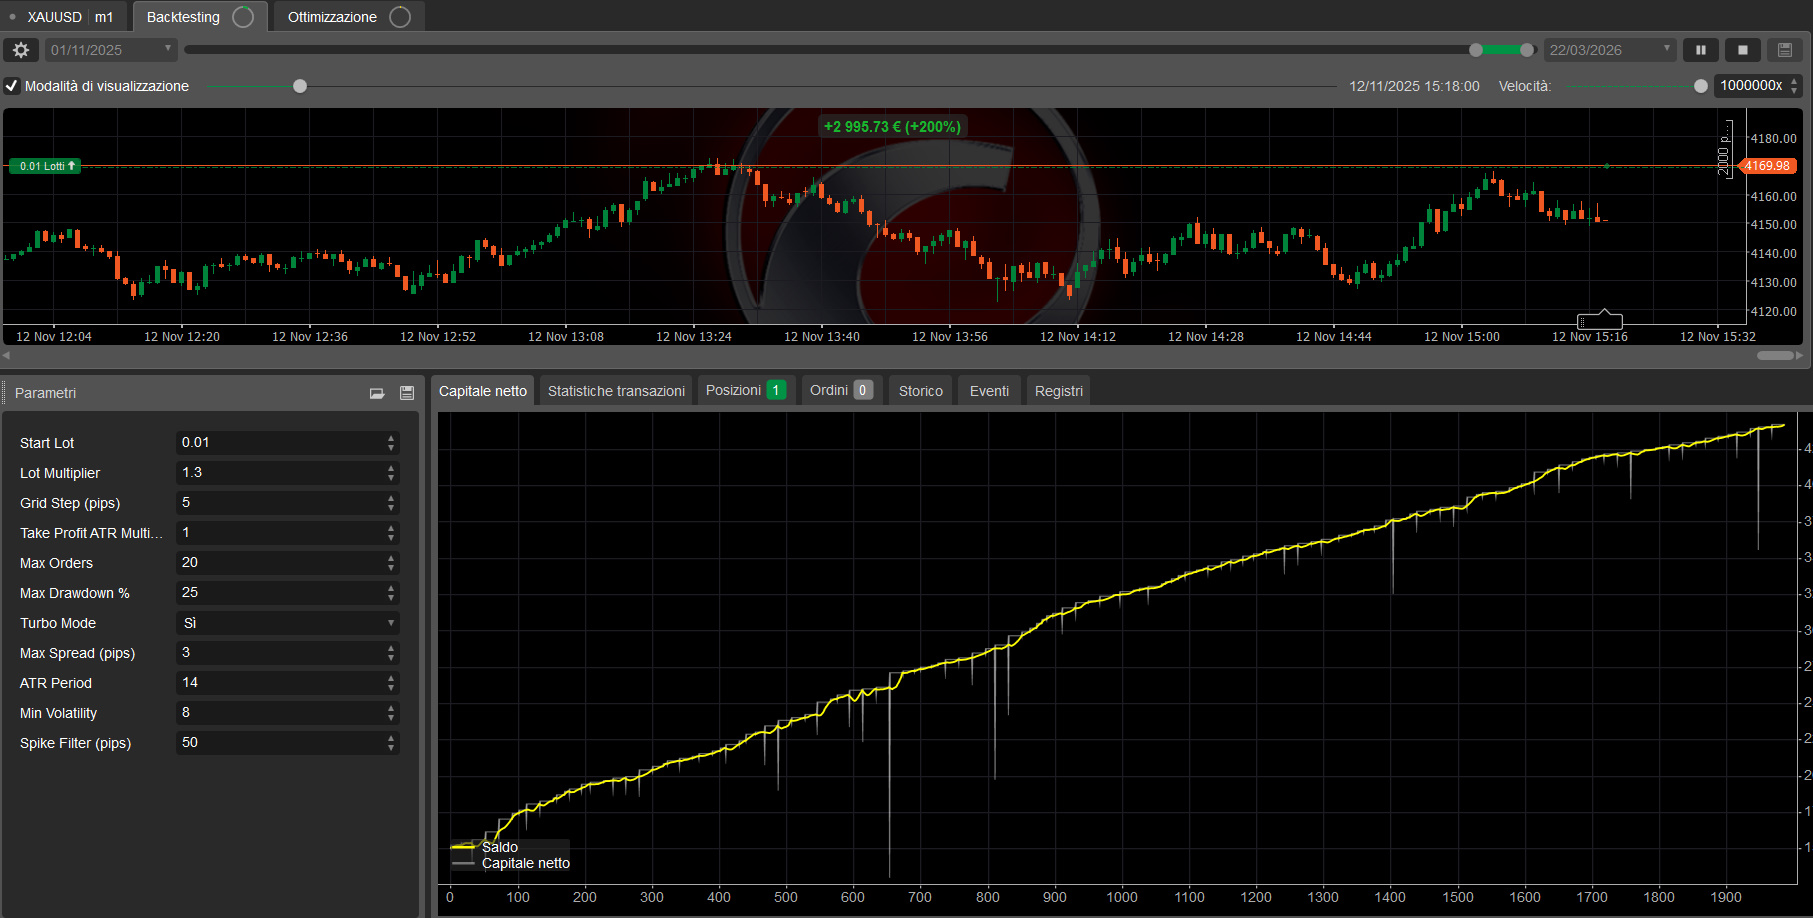Image resolution: width=1813 pixels, height=918 pixels.
Task: Stop the backtest with the square button
Action: click(x=1743, y=50)
